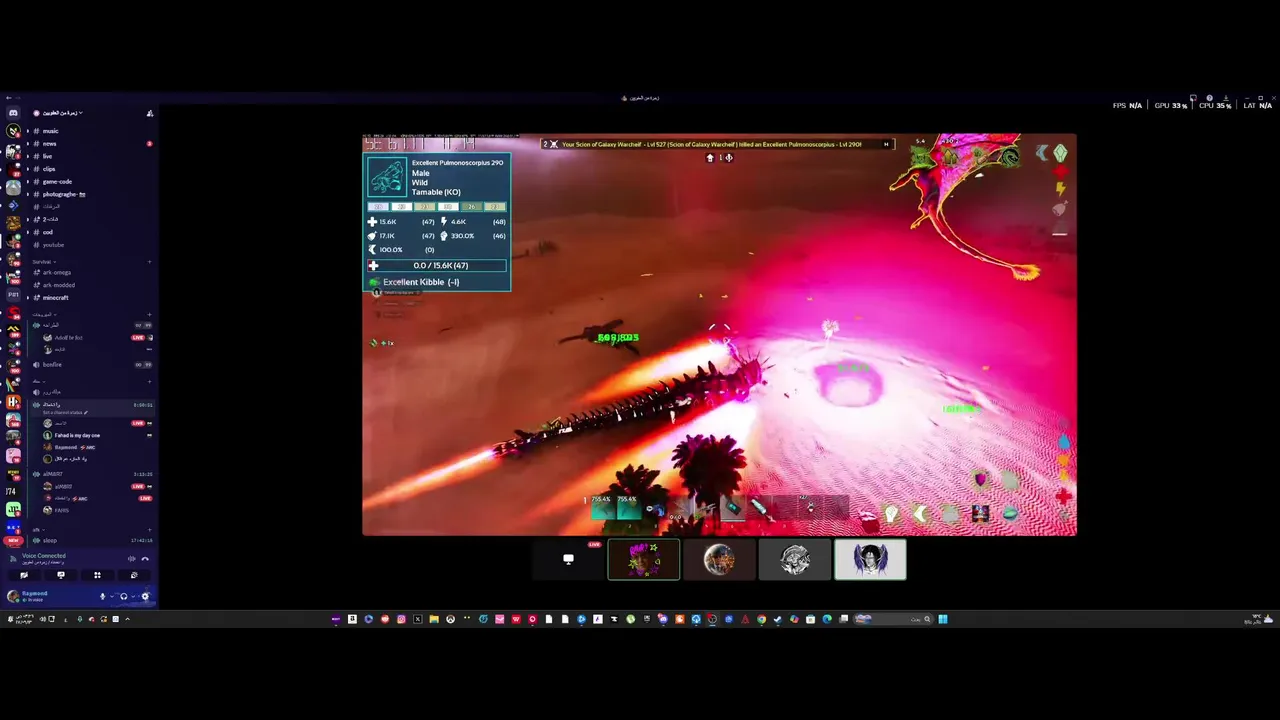
Task: Open the orange H server icon
Action: pyautogui.click(x=13, y=402)
